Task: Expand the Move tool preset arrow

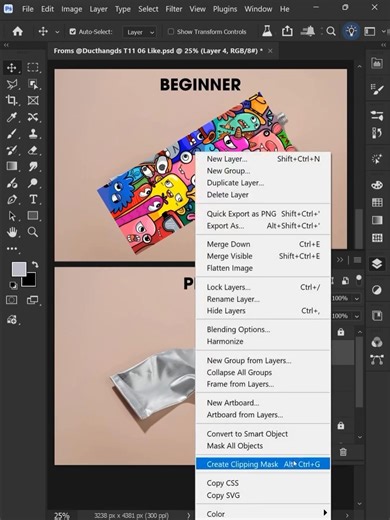Action: tap(57, 32)
